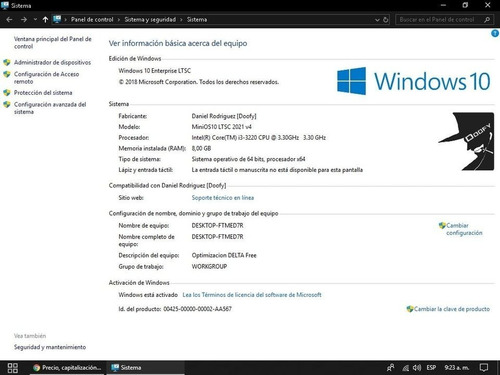This screenshot has width=500, height=375.
Task: Click shield icon beside 'Configuración de Acceso remoto'
Action: click(x=7, y=74)
